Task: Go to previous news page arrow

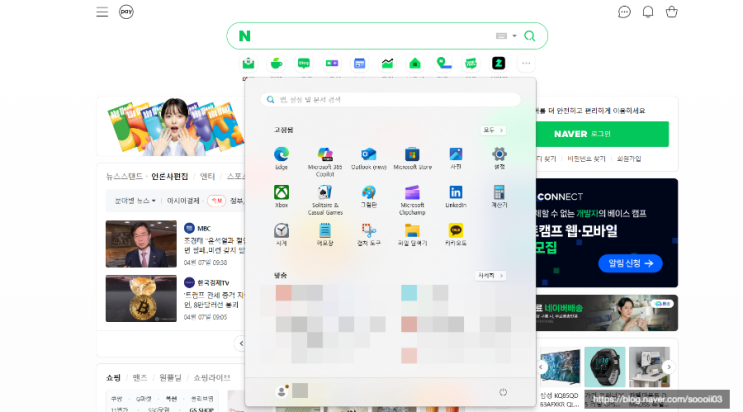Action: pyautogui.click(x=241, y=343)
